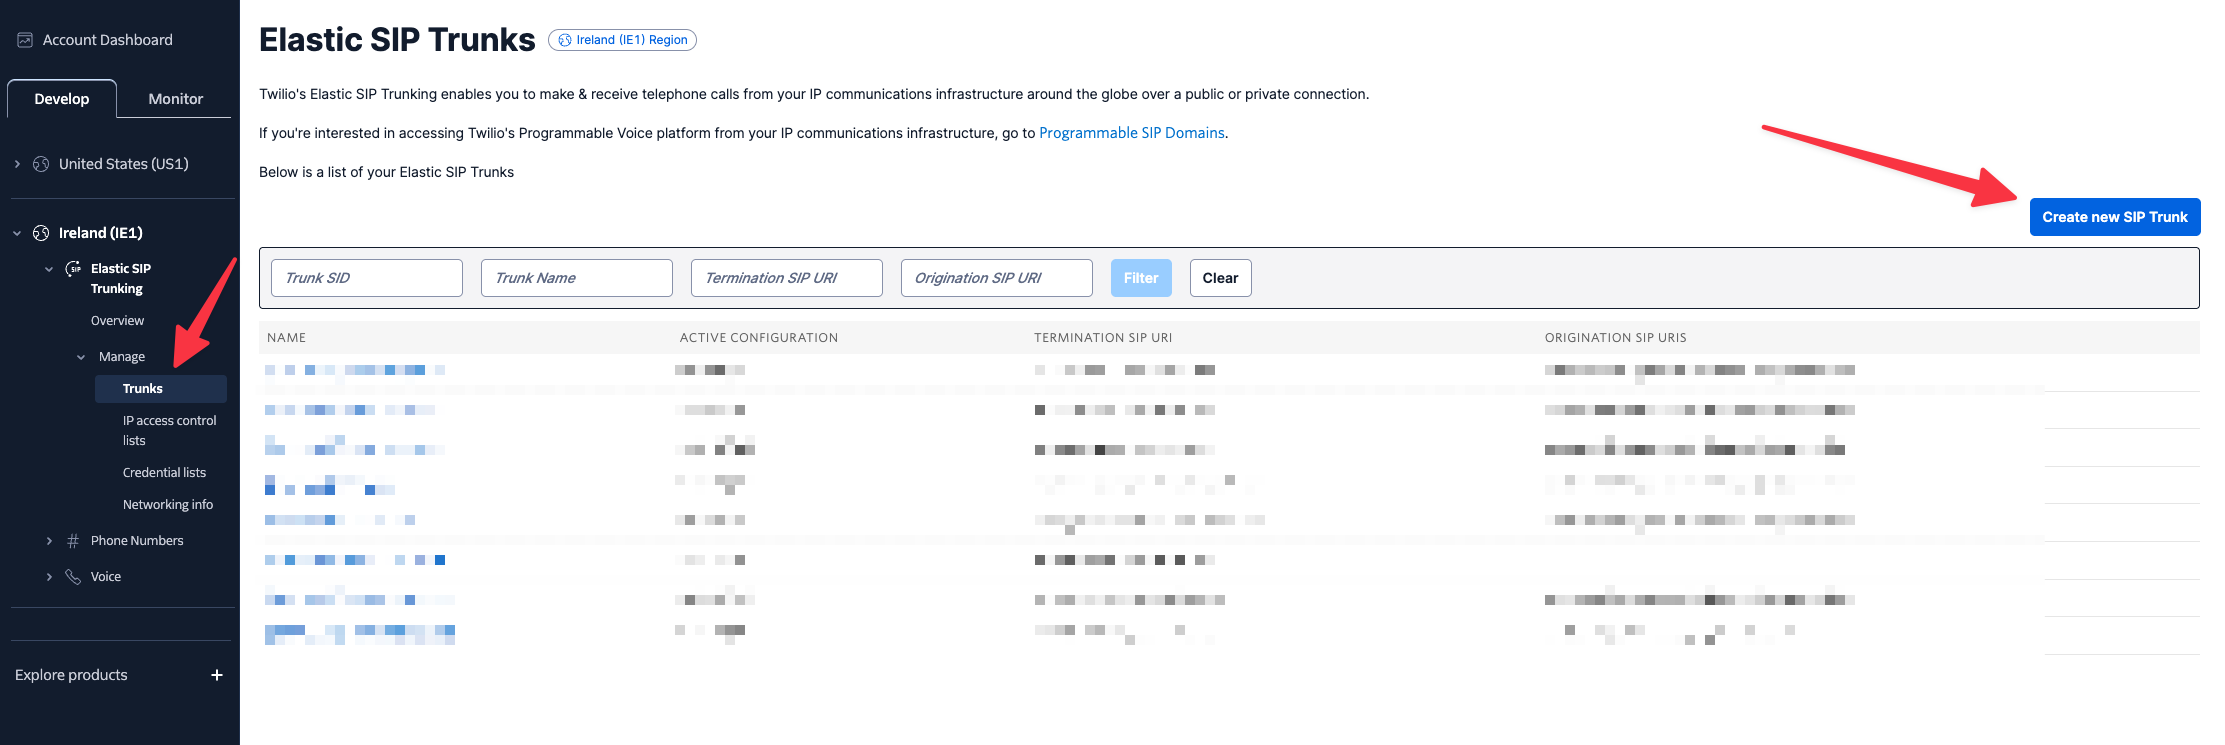
Task: Click the plus icon beside Explore products
Action: coord(217,675)
